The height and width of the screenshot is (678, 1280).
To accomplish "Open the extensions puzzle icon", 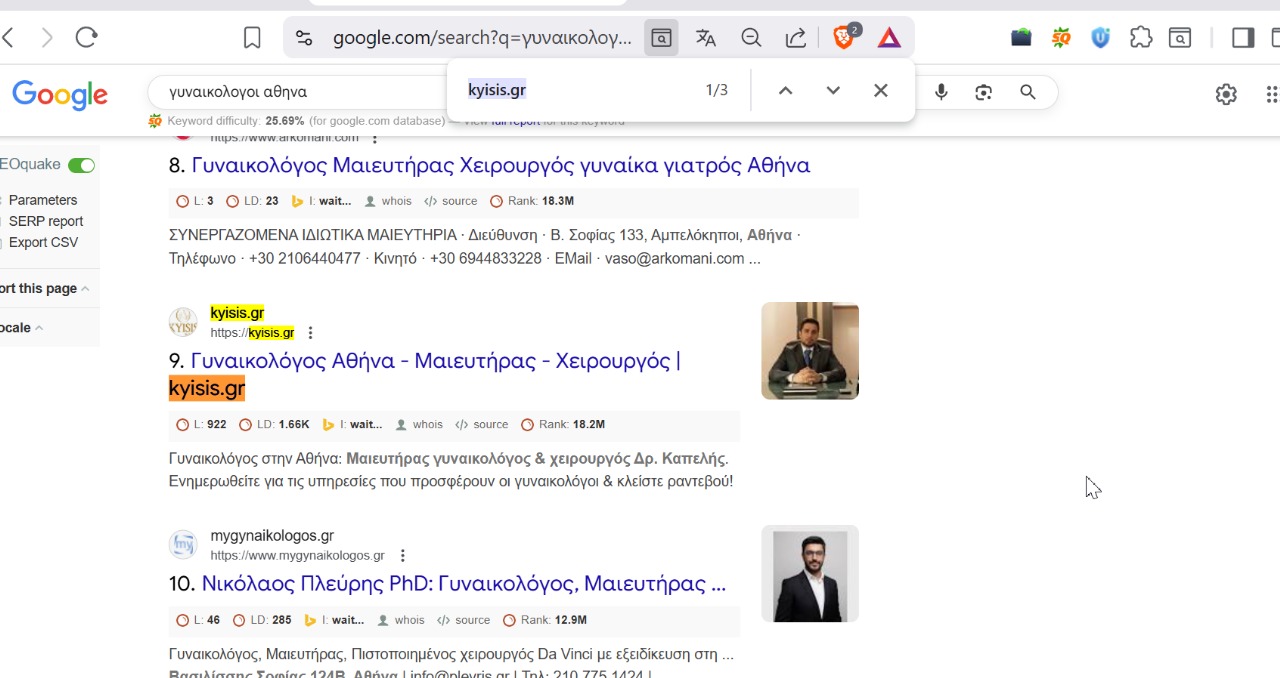I will click(1141, 38).
